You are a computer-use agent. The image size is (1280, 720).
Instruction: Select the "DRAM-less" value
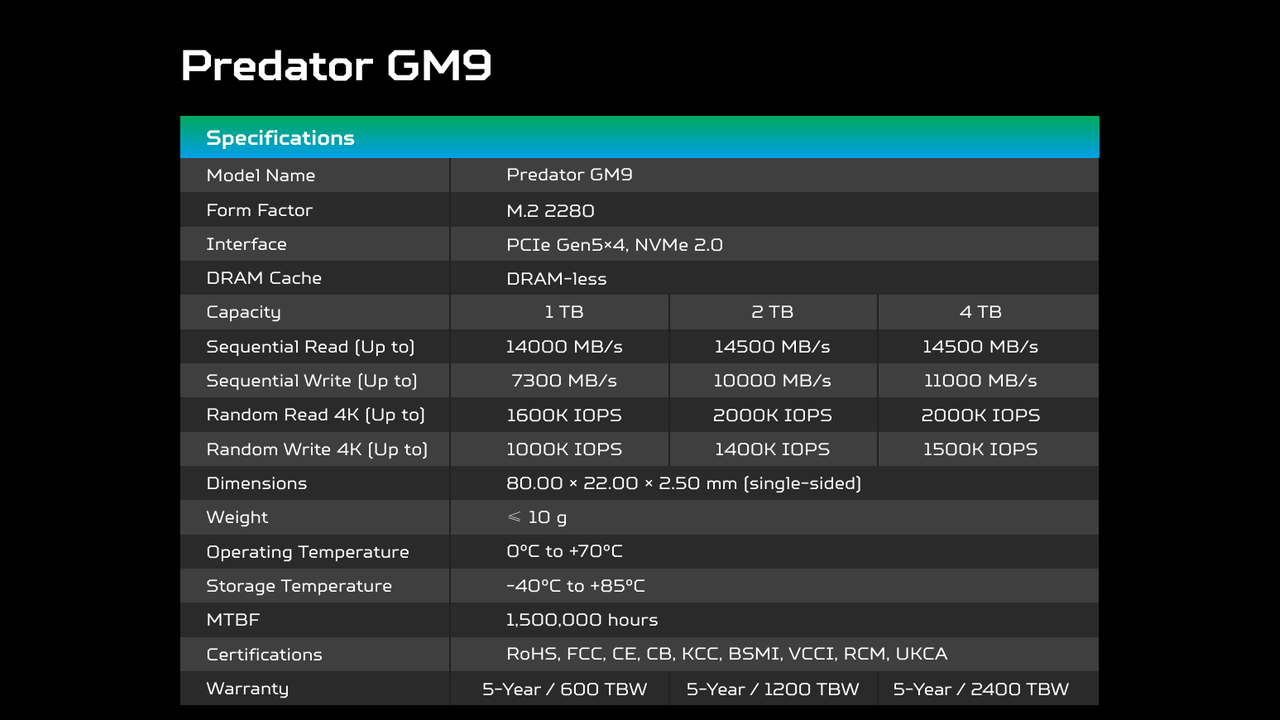556,278
